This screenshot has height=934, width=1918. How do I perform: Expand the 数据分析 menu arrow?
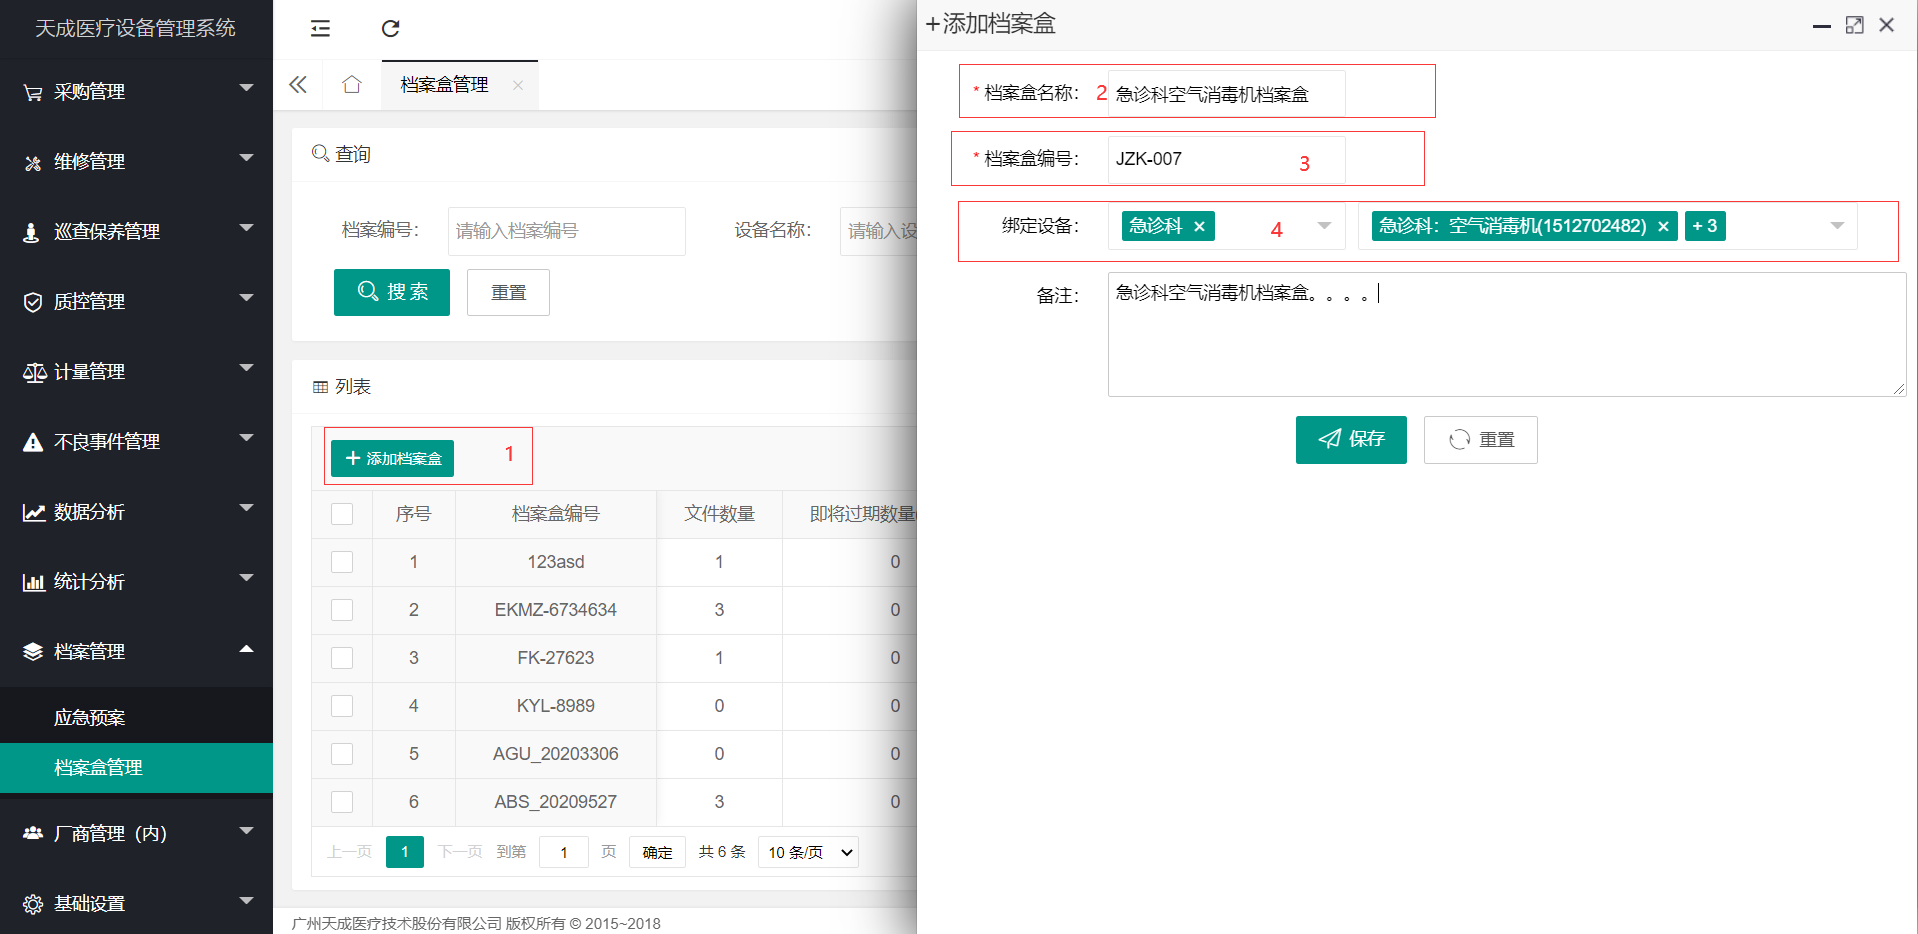246,508
